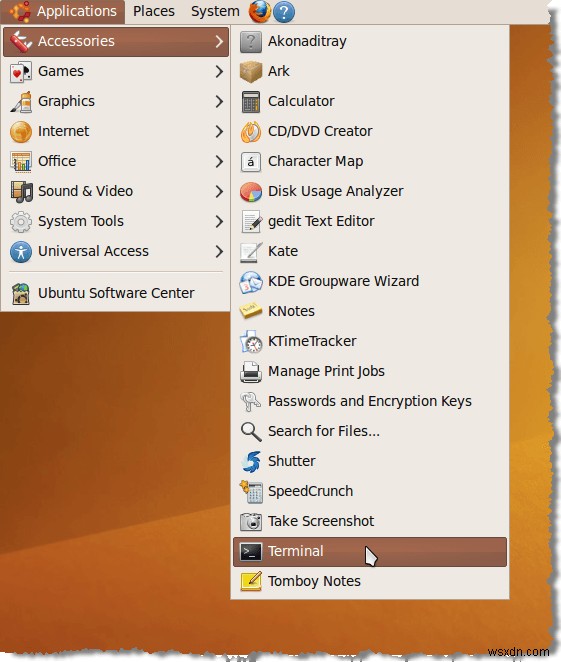Select the System Tools category label
Screen dimensions: 561x662
click(81, 221)
